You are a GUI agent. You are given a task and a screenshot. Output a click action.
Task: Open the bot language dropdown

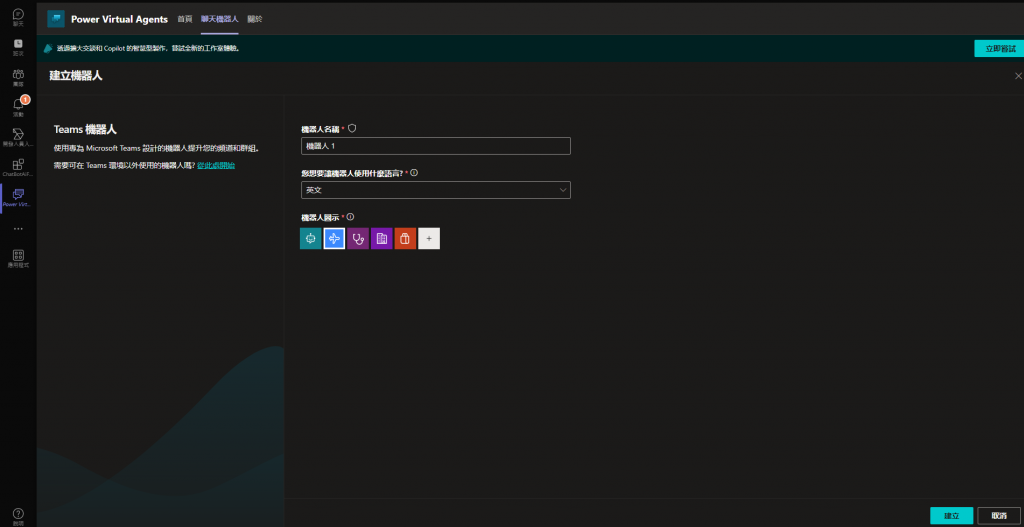tap(436, 190)
